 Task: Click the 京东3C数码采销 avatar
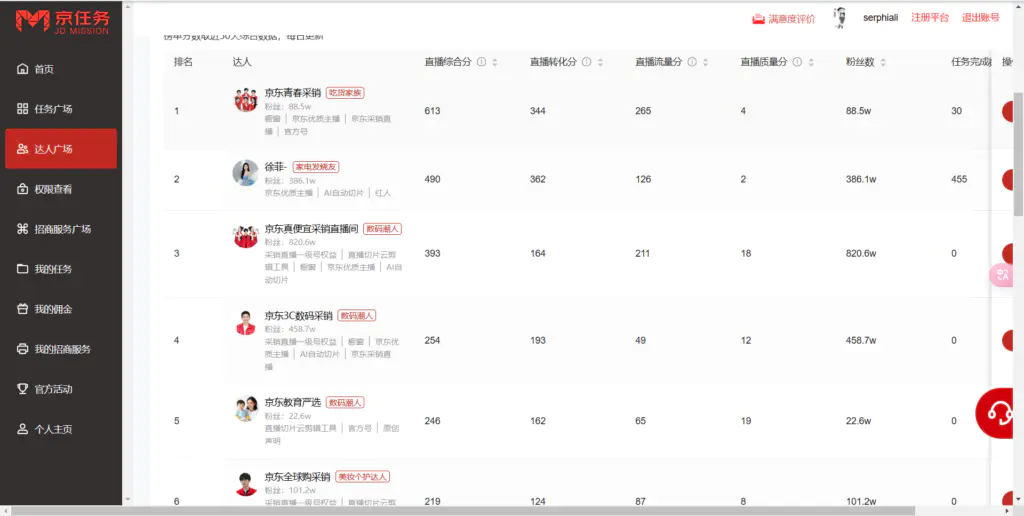(246, 323)
